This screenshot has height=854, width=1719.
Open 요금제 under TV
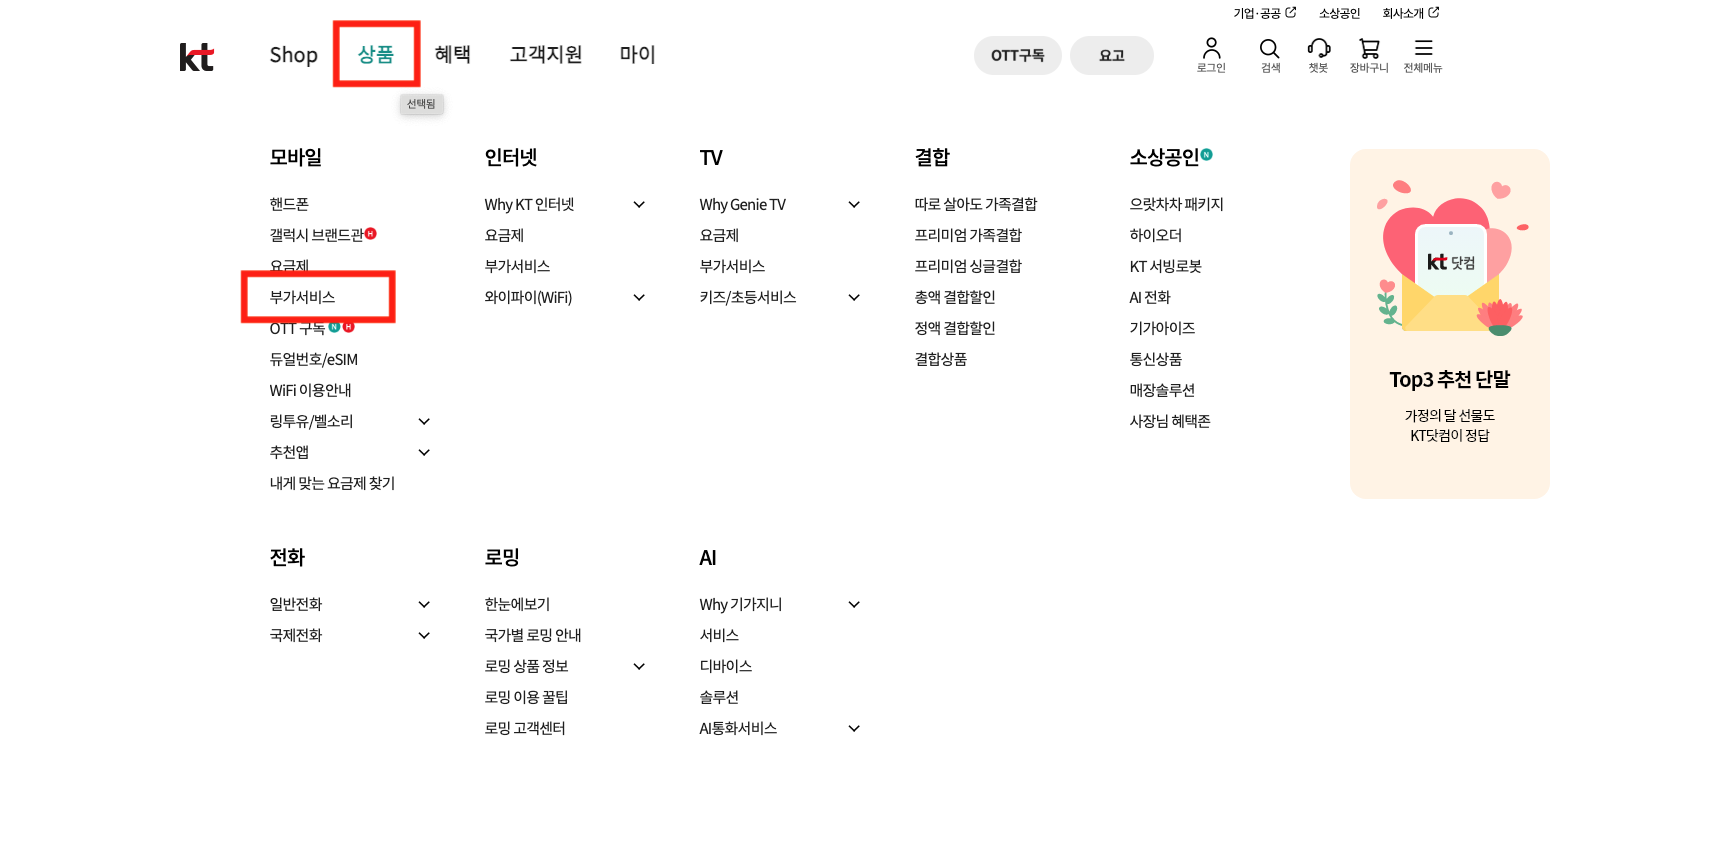point(719,235)
